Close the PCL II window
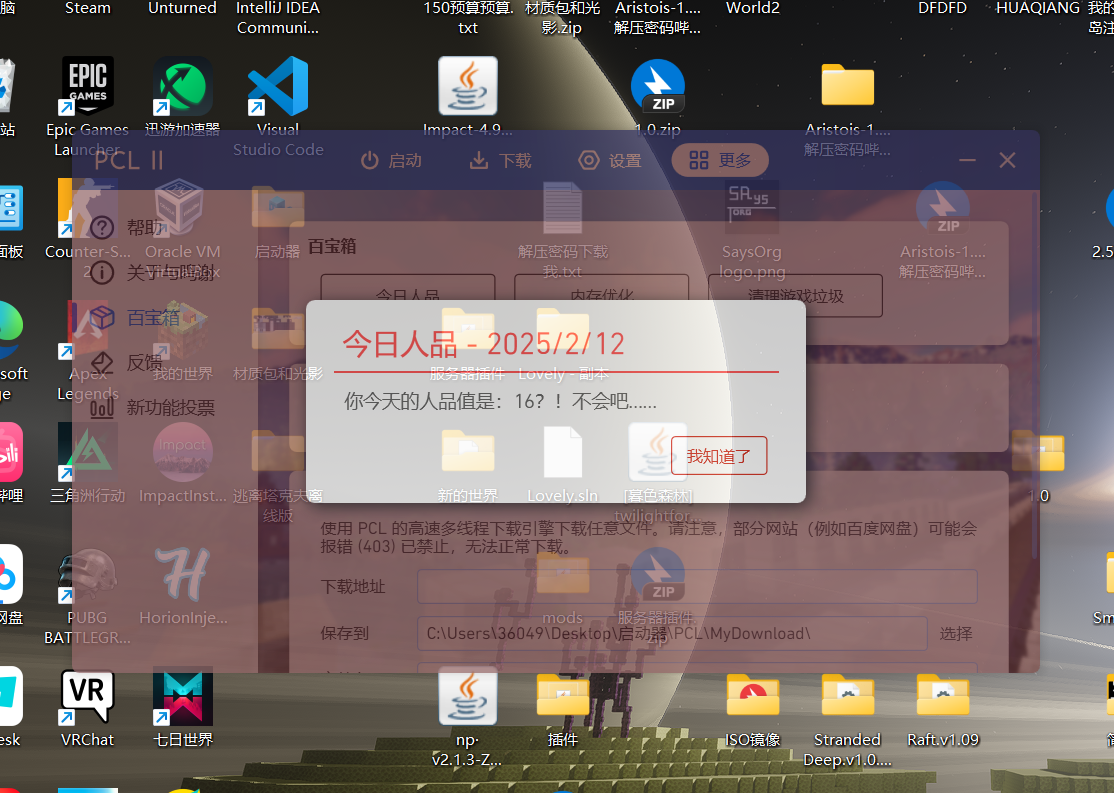 (1007, 161)
